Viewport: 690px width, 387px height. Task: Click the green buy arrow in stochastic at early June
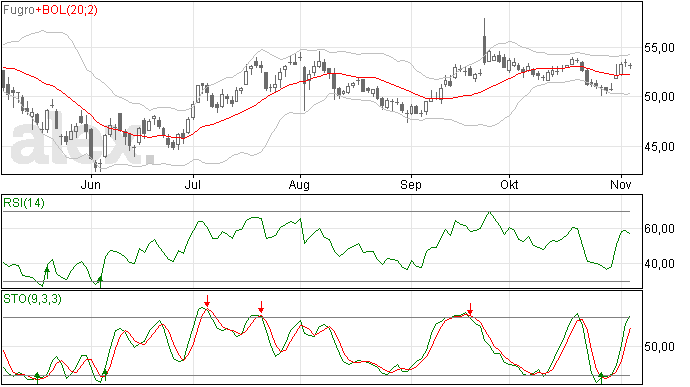(105, 375)
